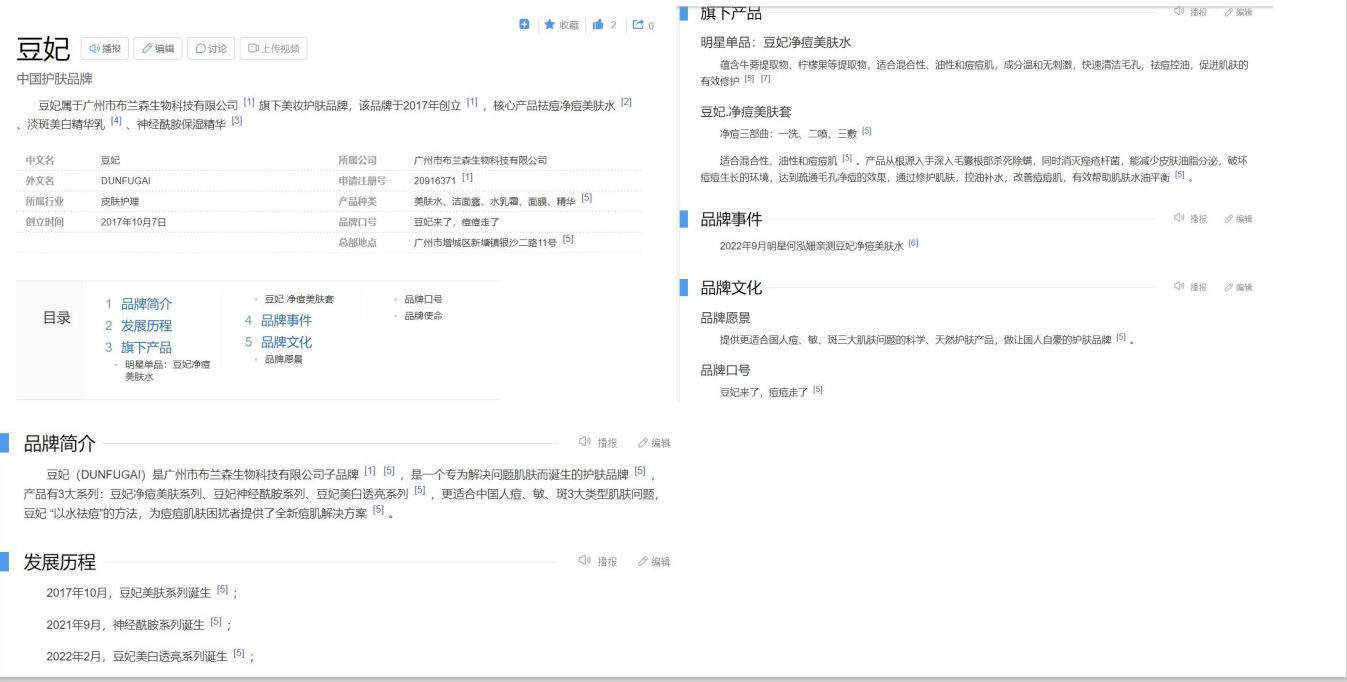Image resolution: width=1347 pixels, height=682 pixels.
Task: Go to 品牌事件 in the contents list
Action: click(x=286, y=321)
